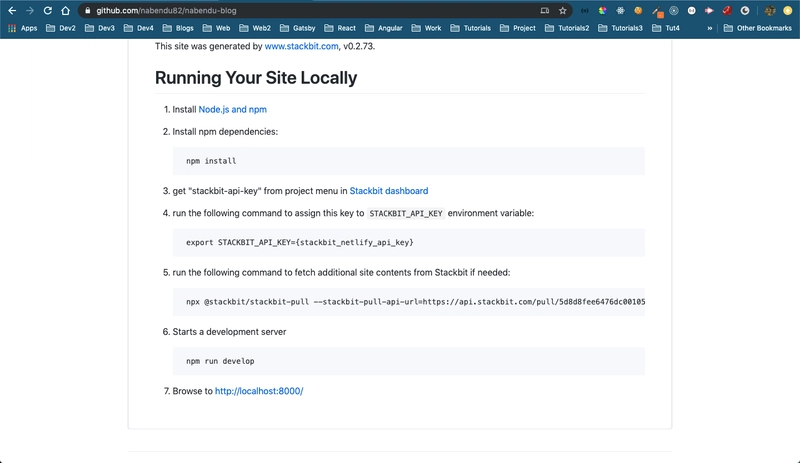Open the browser home page

[65, 10]
